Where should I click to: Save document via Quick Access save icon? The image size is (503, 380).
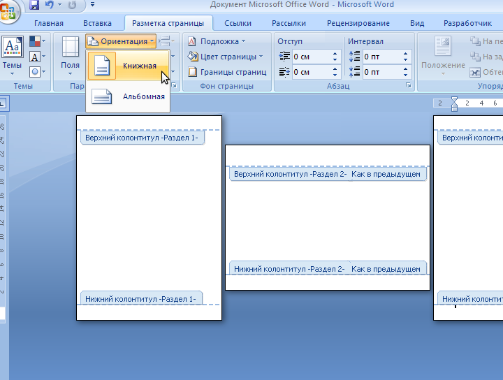(x=34, y=5)
